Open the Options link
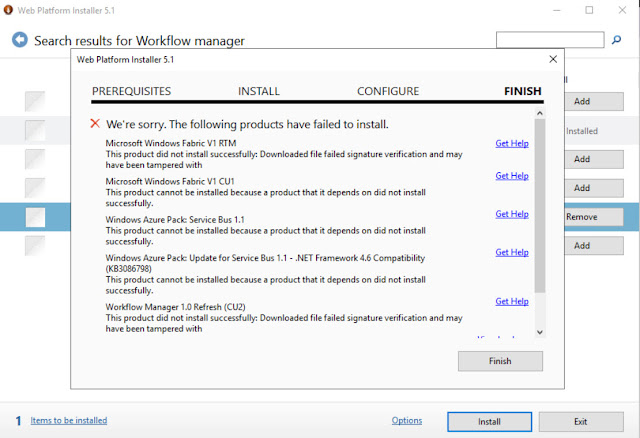This screenshot has height=438, width=640. pos(407,421)
